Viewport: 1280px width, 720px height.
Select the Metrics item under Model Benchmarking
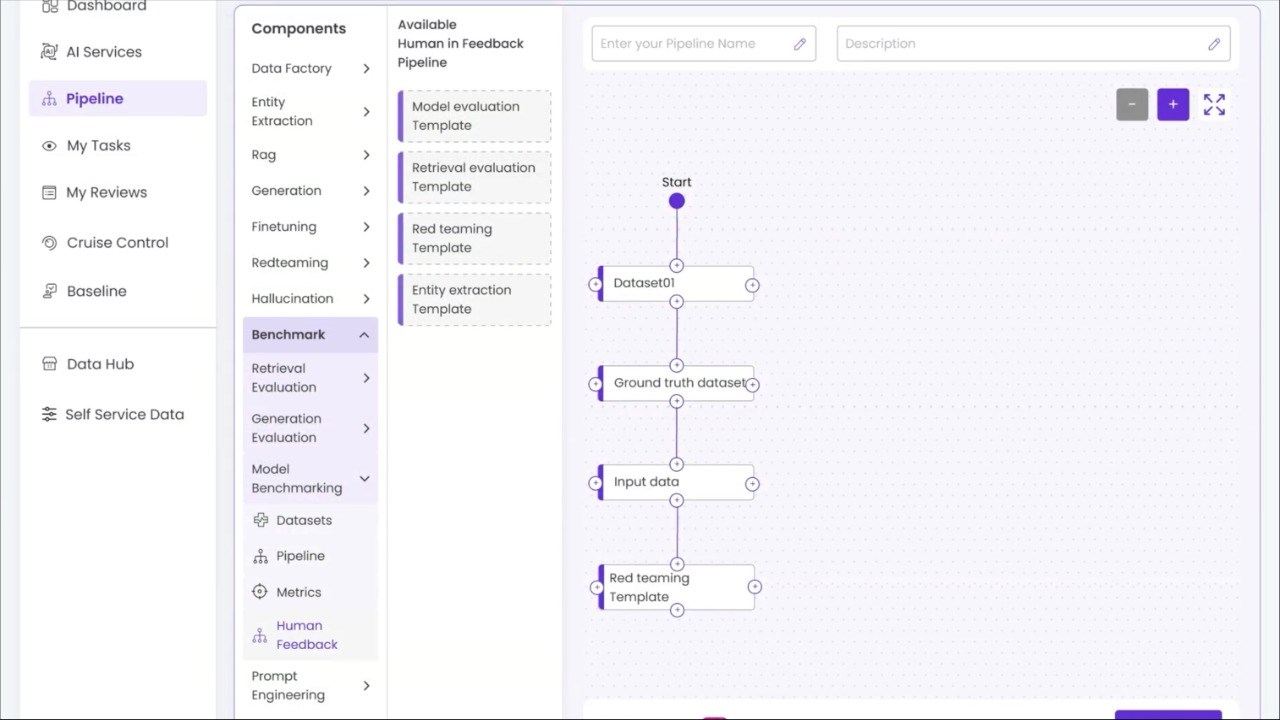298,592
